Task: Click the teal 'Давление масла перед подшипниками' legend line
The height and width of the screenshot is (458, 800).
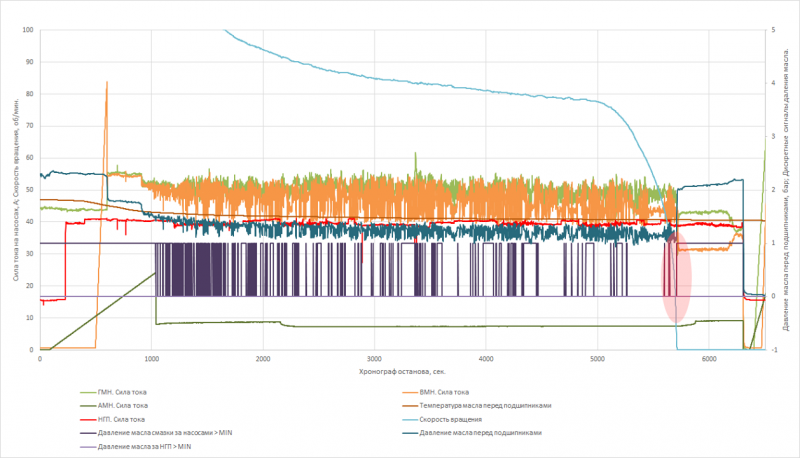Action: tap(410, 433)
